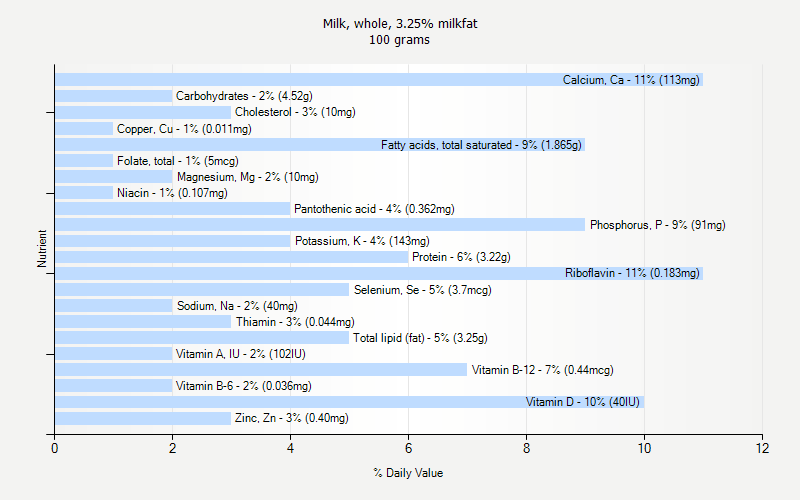Select the 'Magnesium, Mg - 2% (10mg)' label
The image size is (800, 500).
pos(247,177)
